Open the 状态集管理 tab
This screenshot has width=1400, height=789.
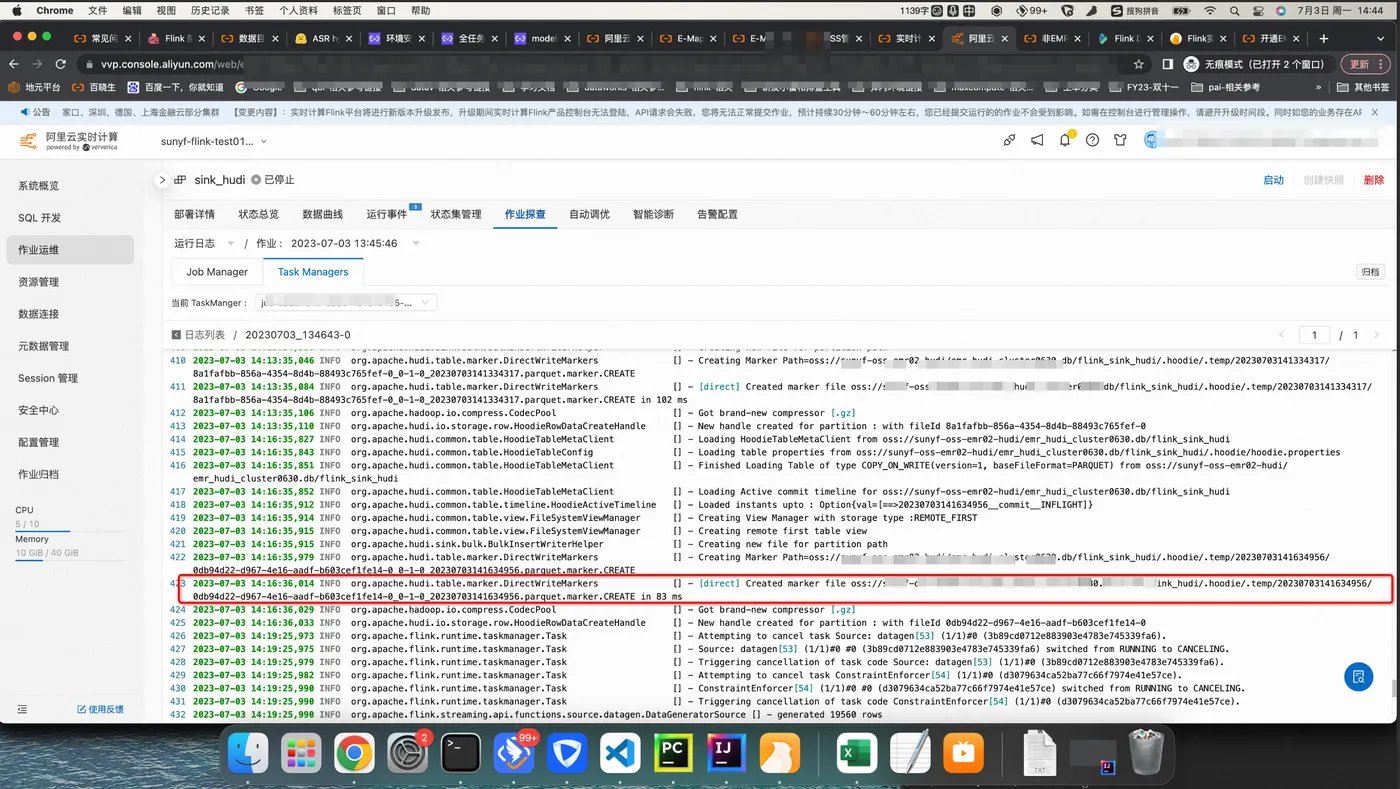tap(456, 214)
